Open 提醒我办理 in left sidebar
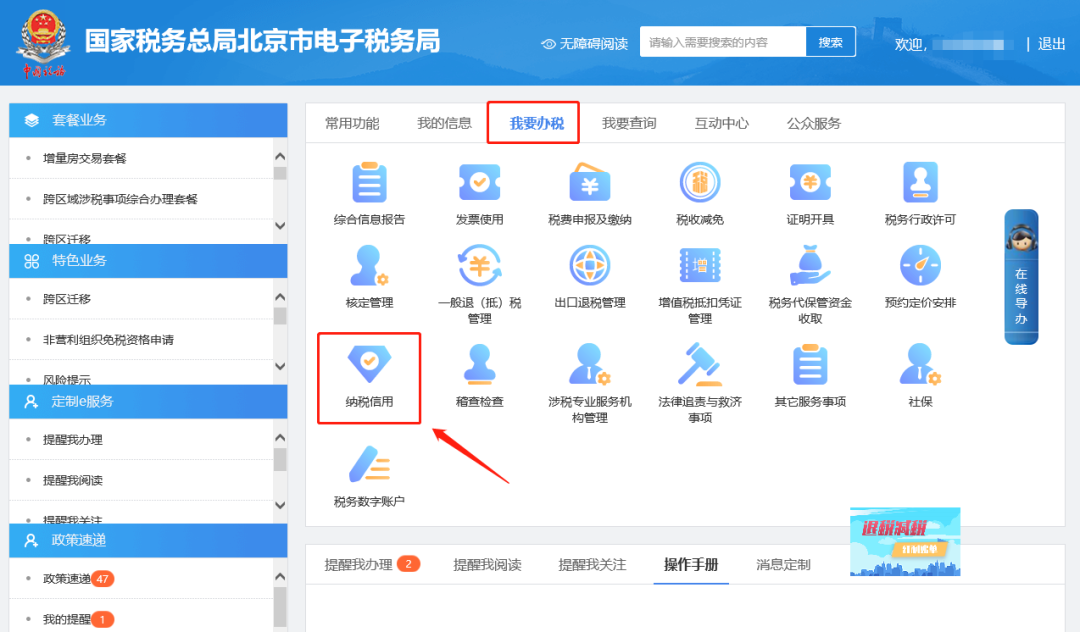The height and width of the screenshot is (632, 1080). (x=72, y=440)
